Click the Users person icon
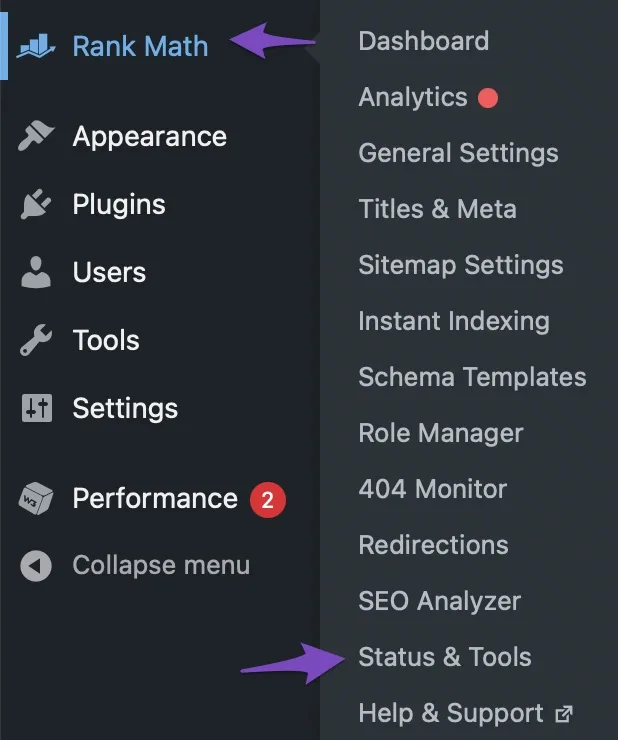The width and height of the screenshot is (618, 740). 36,272
